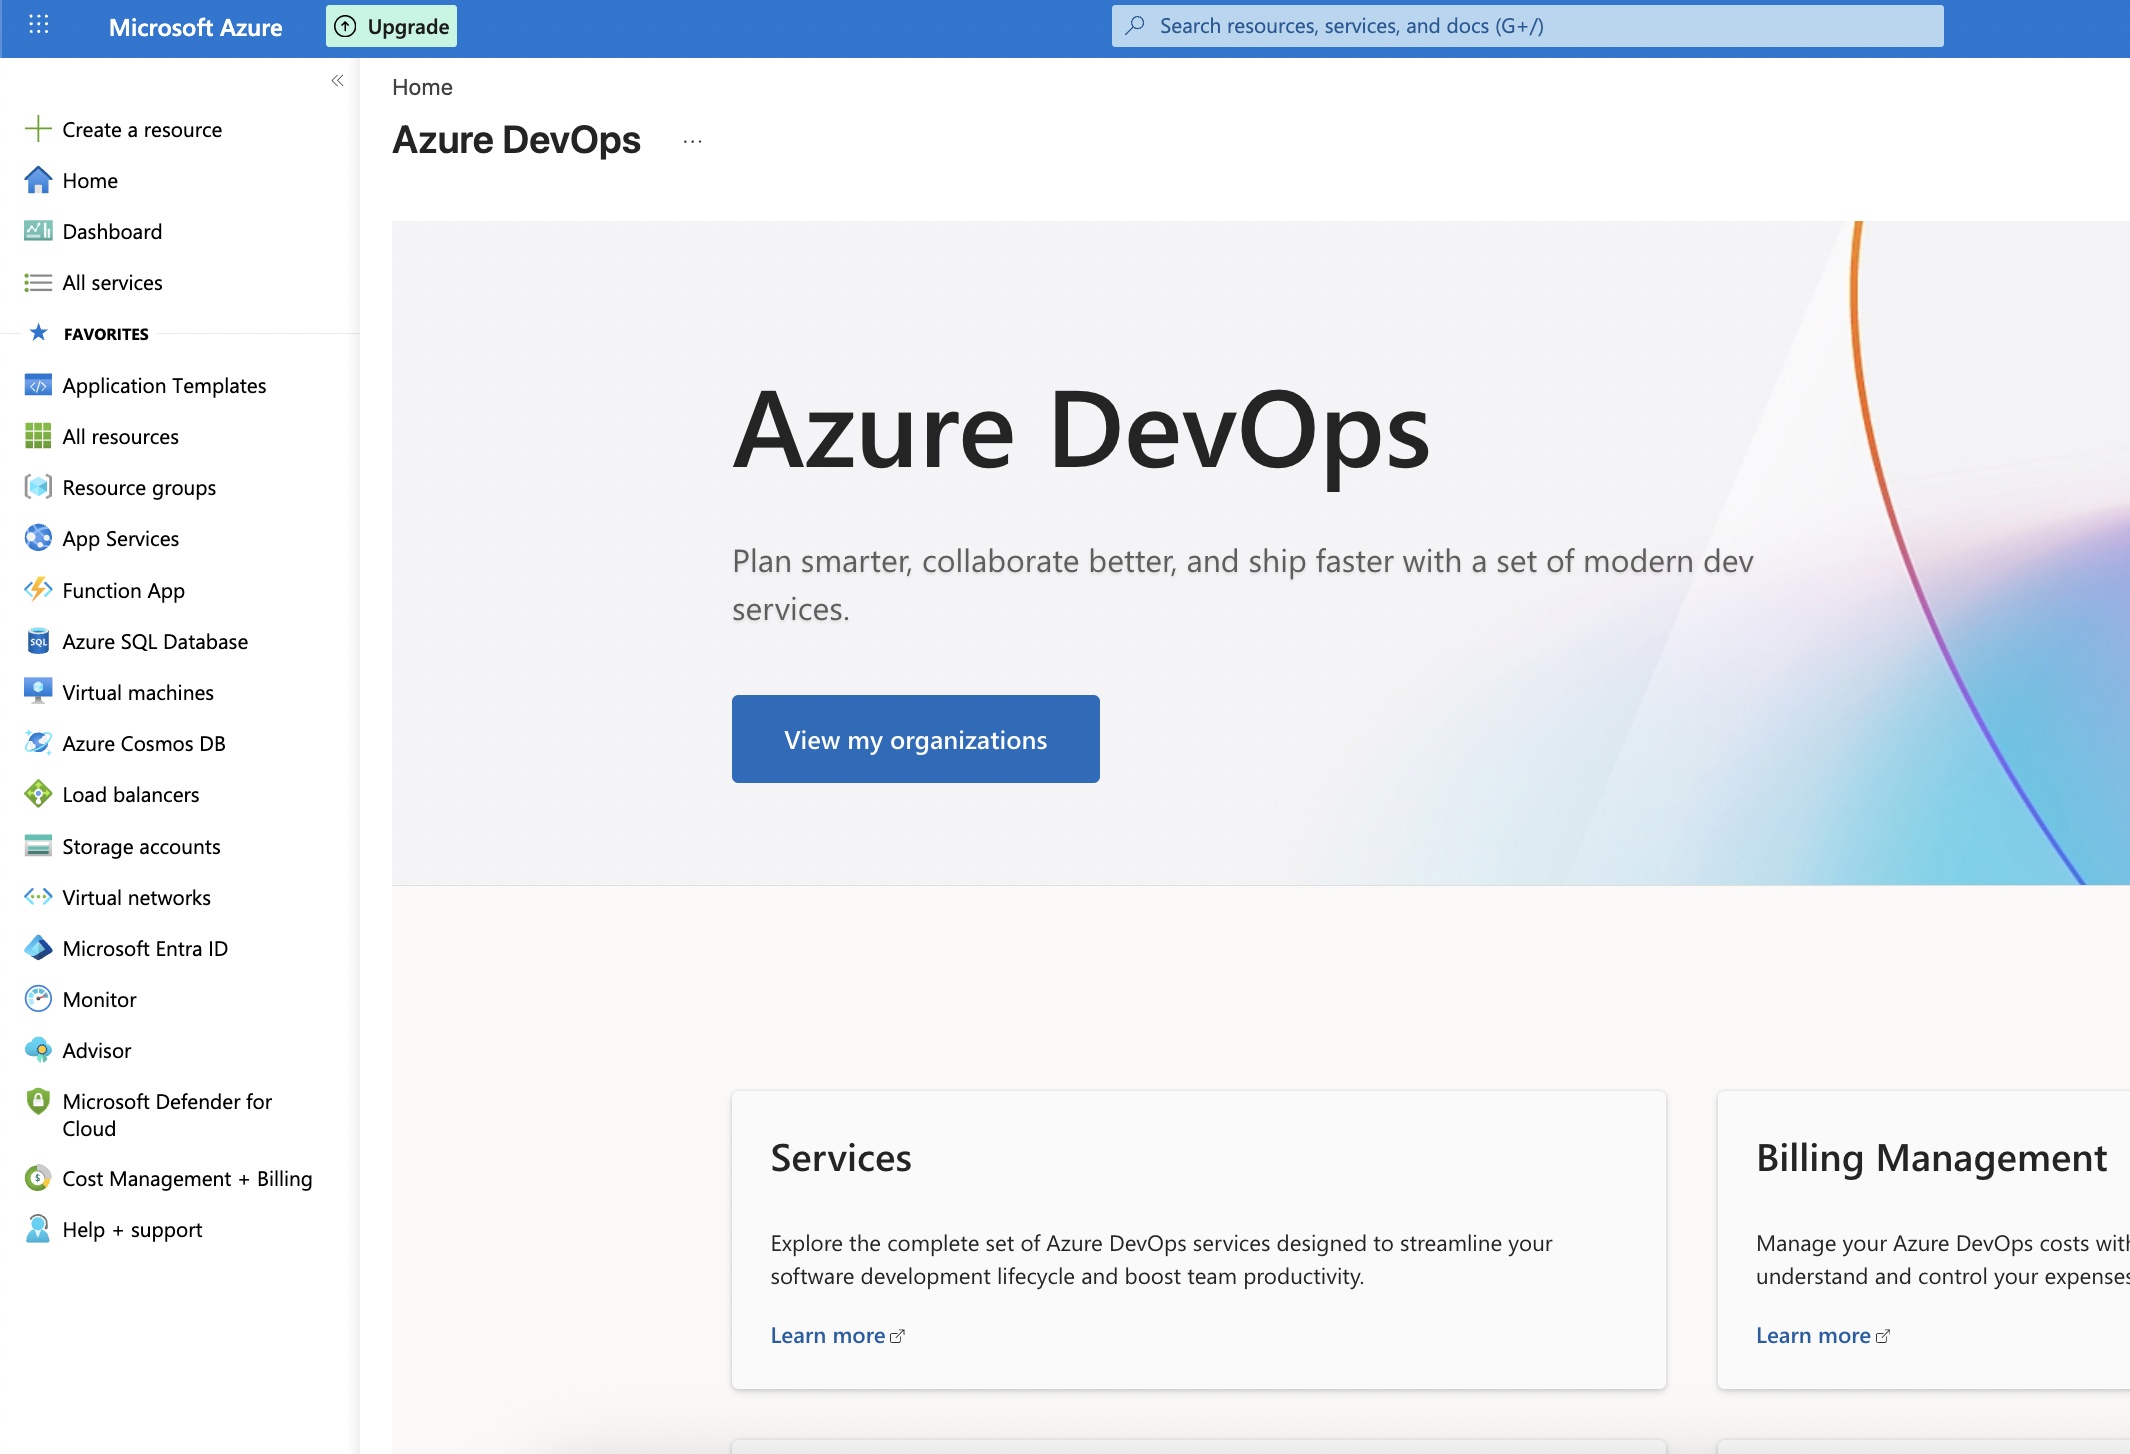This screenshot has height=1454, width=2130.
Task: Open the Azure DevOps ellipsis menu
Action: click(x=692, y=142)
